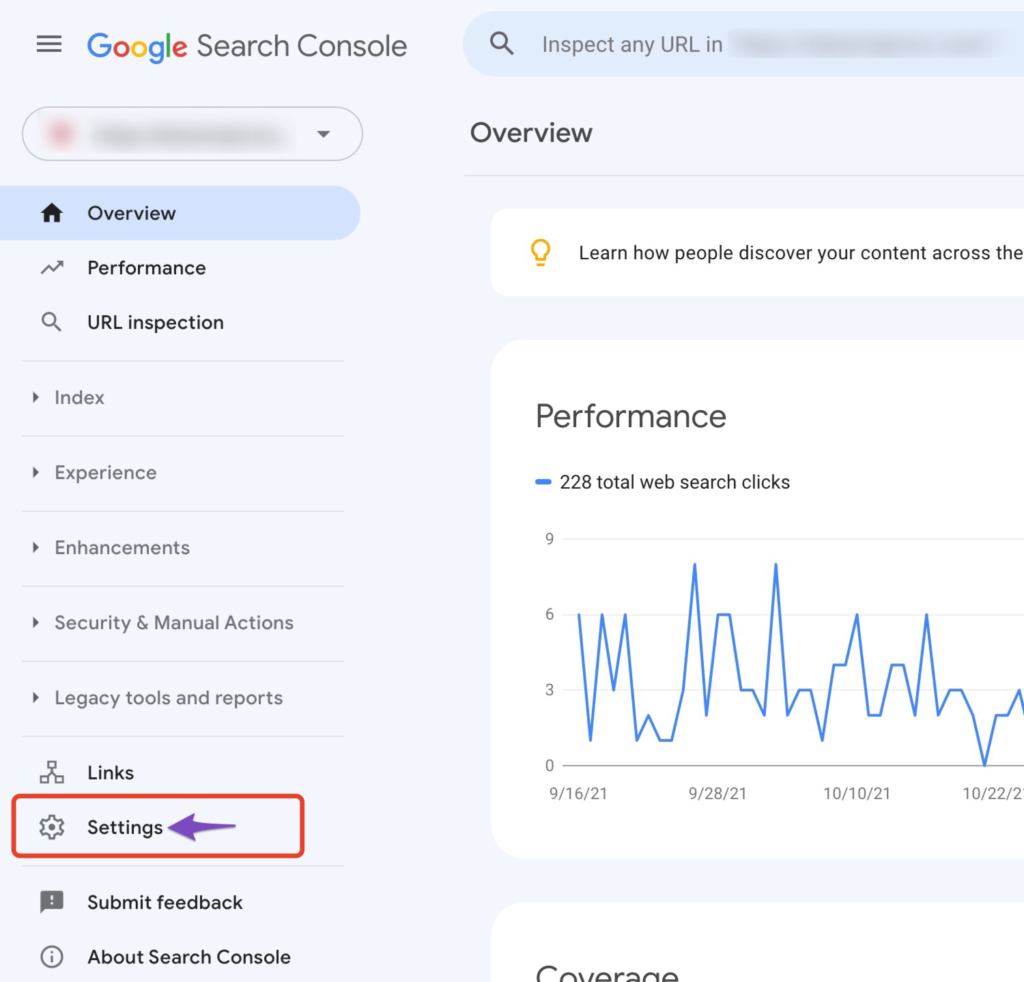This screenshot has width=1024, height=982.
Task: Open Settings from the sidebar
Action: point(125,828)
